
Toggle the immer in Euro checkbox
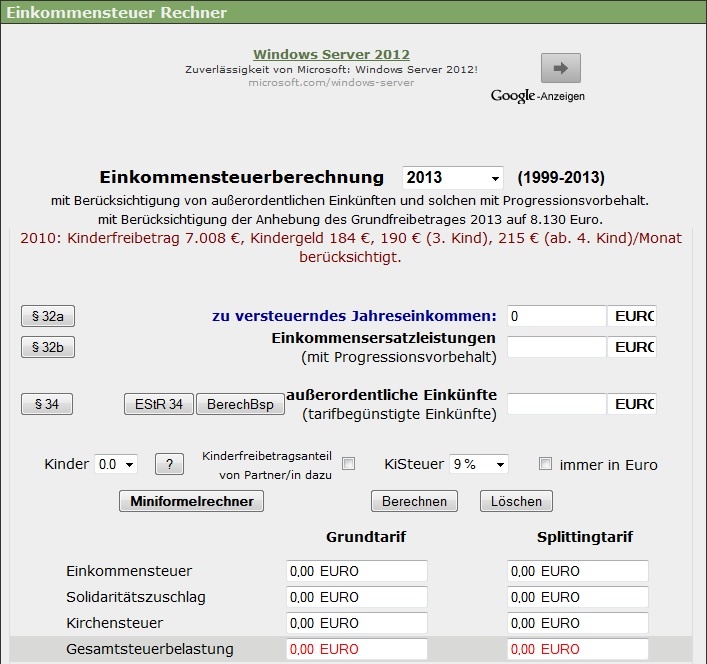pos(546,463)
